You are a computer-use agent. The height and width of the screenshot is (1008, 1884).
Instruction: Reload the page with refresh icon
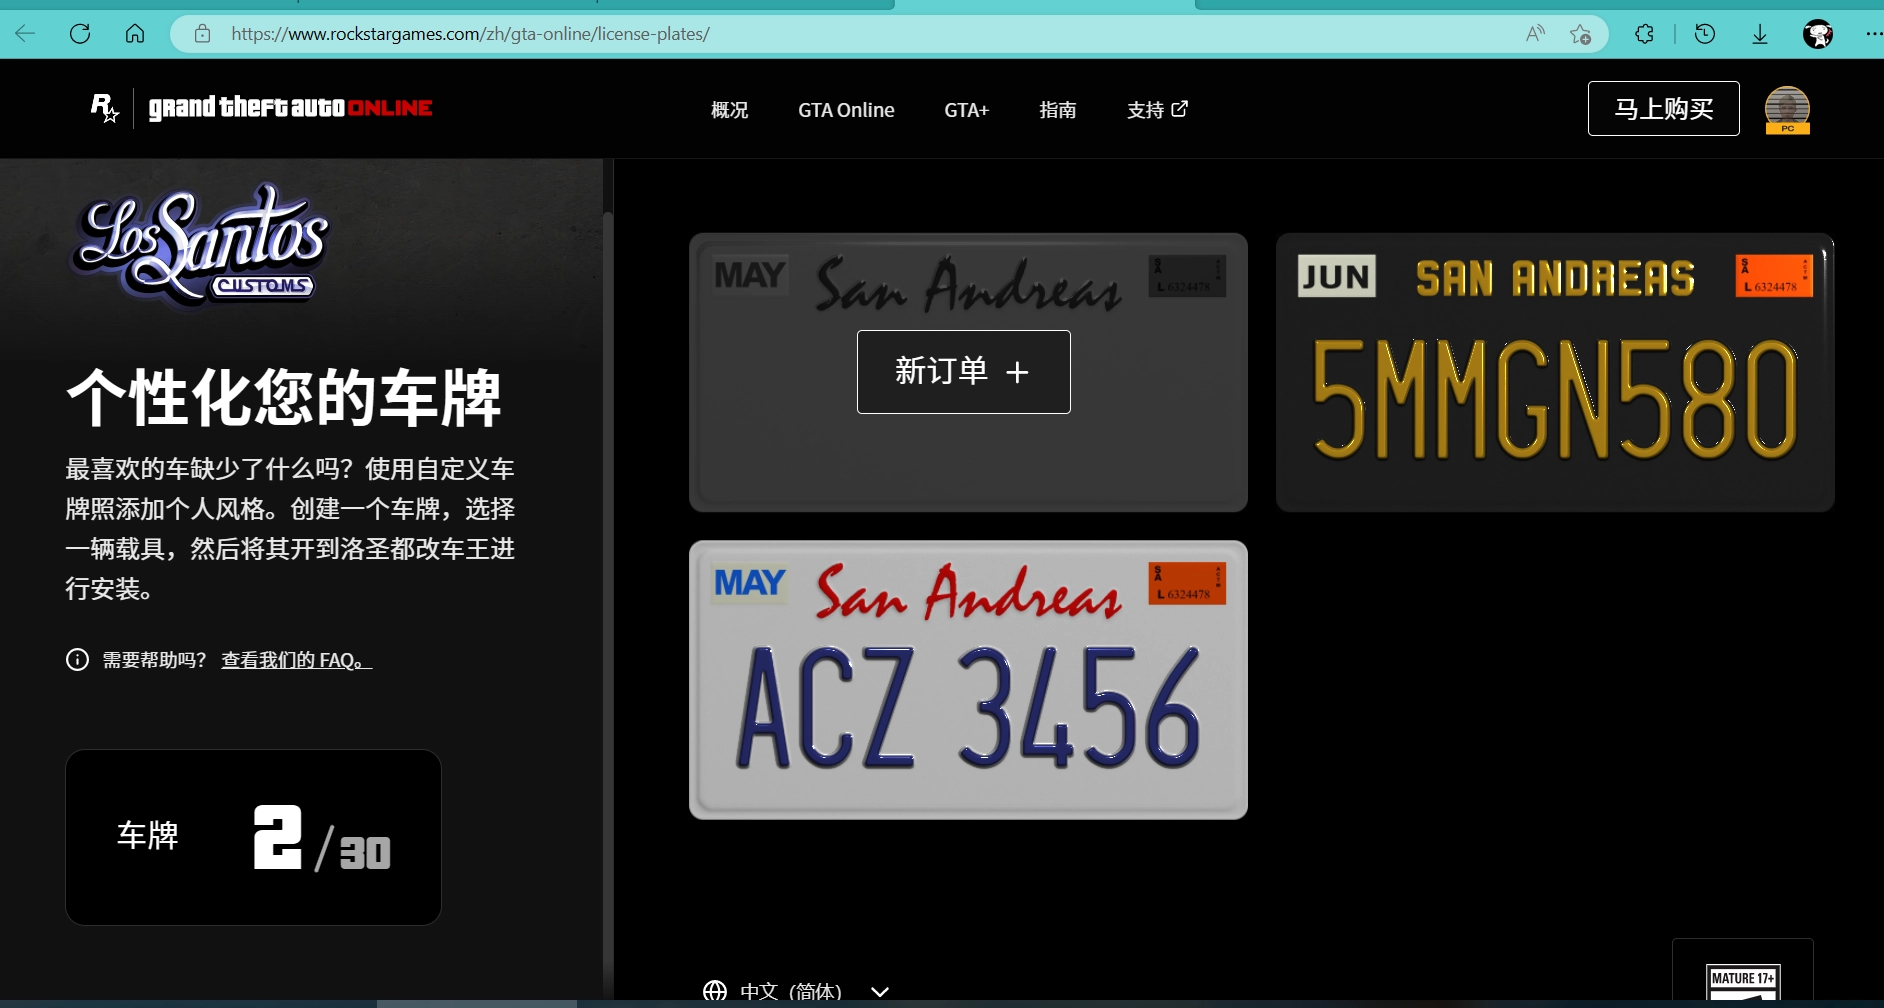pyautogui.click(x=80, y=34)
